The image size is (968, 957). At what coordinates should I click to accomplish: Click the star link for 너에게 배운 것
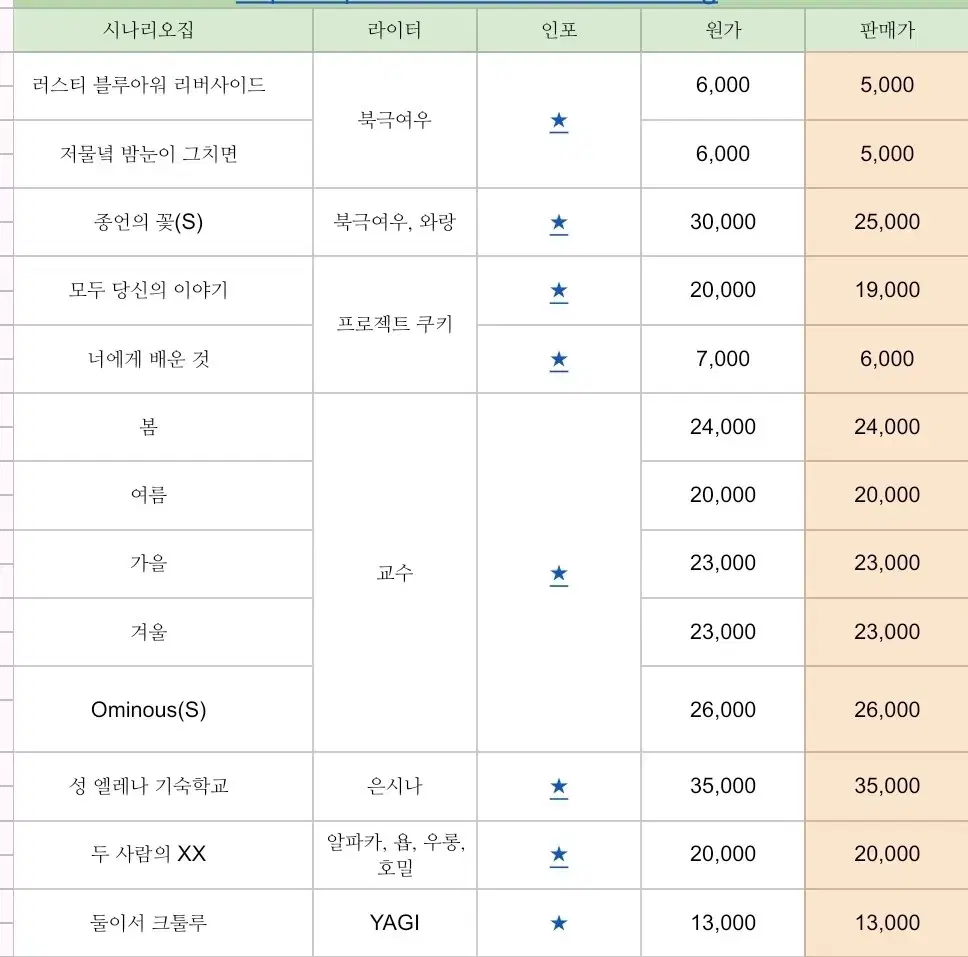point(559,360)
